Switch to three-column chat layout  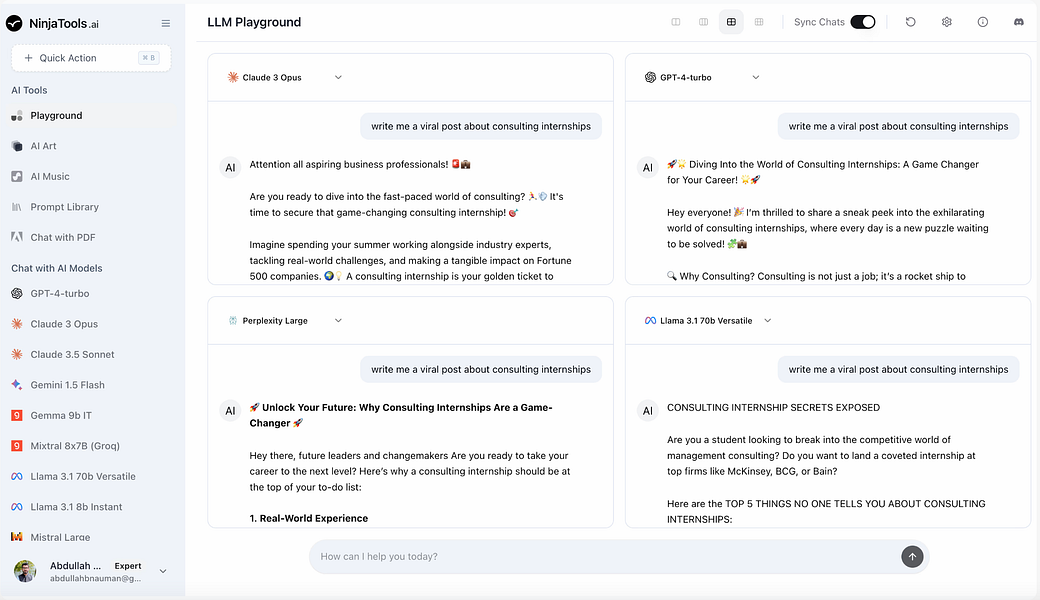[704, 22]
